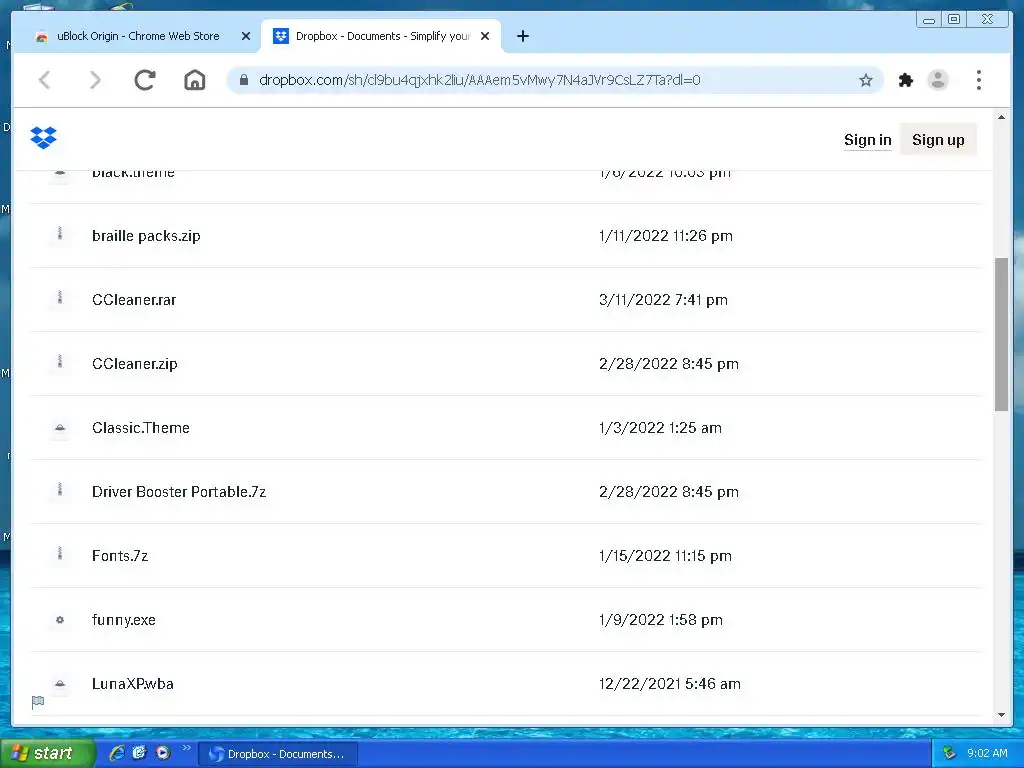Click the archive icon beside Driver Booster Portable.7z

click(x=60, y=490)
